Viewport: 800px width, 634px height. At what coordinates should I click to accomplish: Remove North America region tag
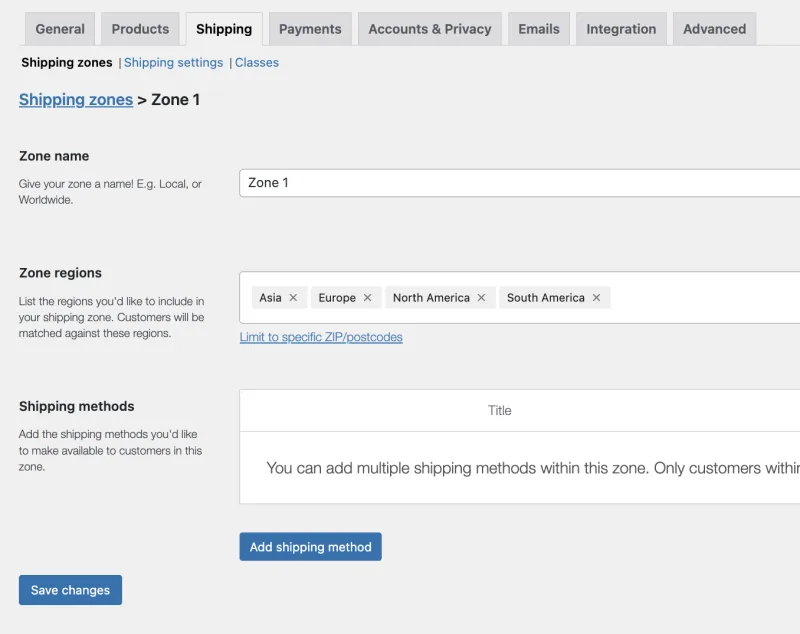tap(481, 297)
